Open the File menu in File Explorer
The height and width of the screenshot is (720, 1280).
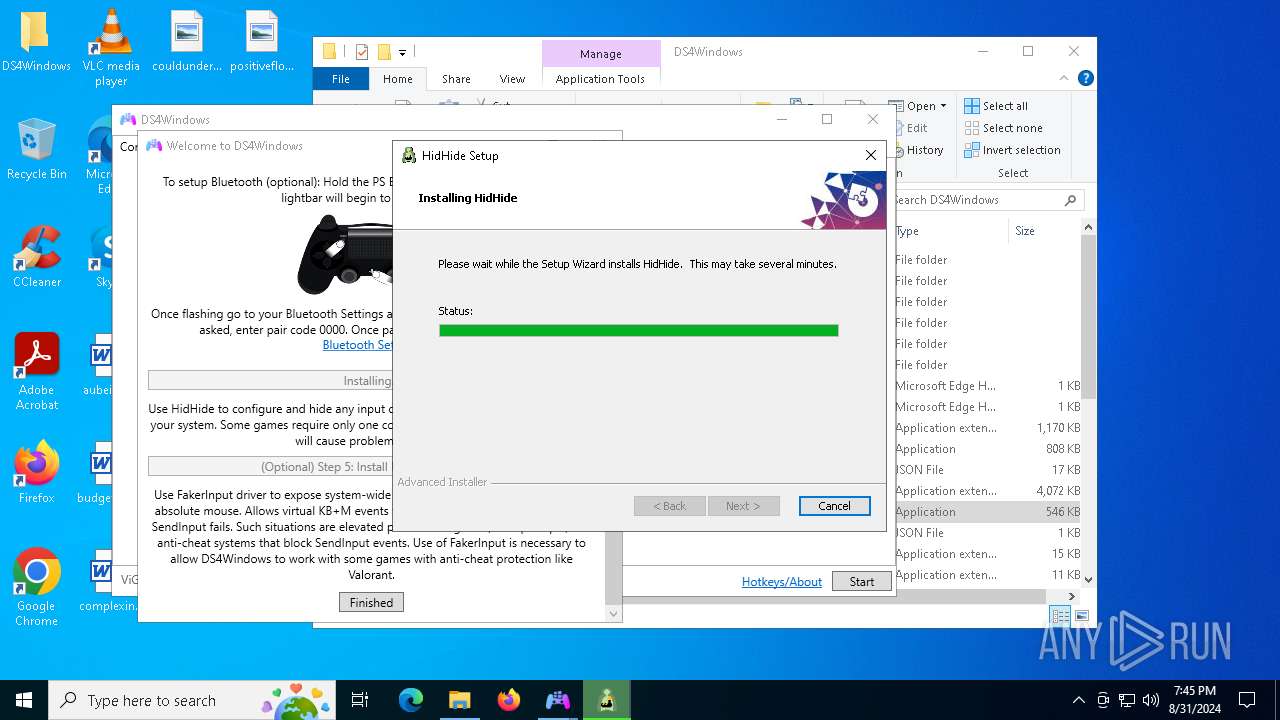coord(341,79)
